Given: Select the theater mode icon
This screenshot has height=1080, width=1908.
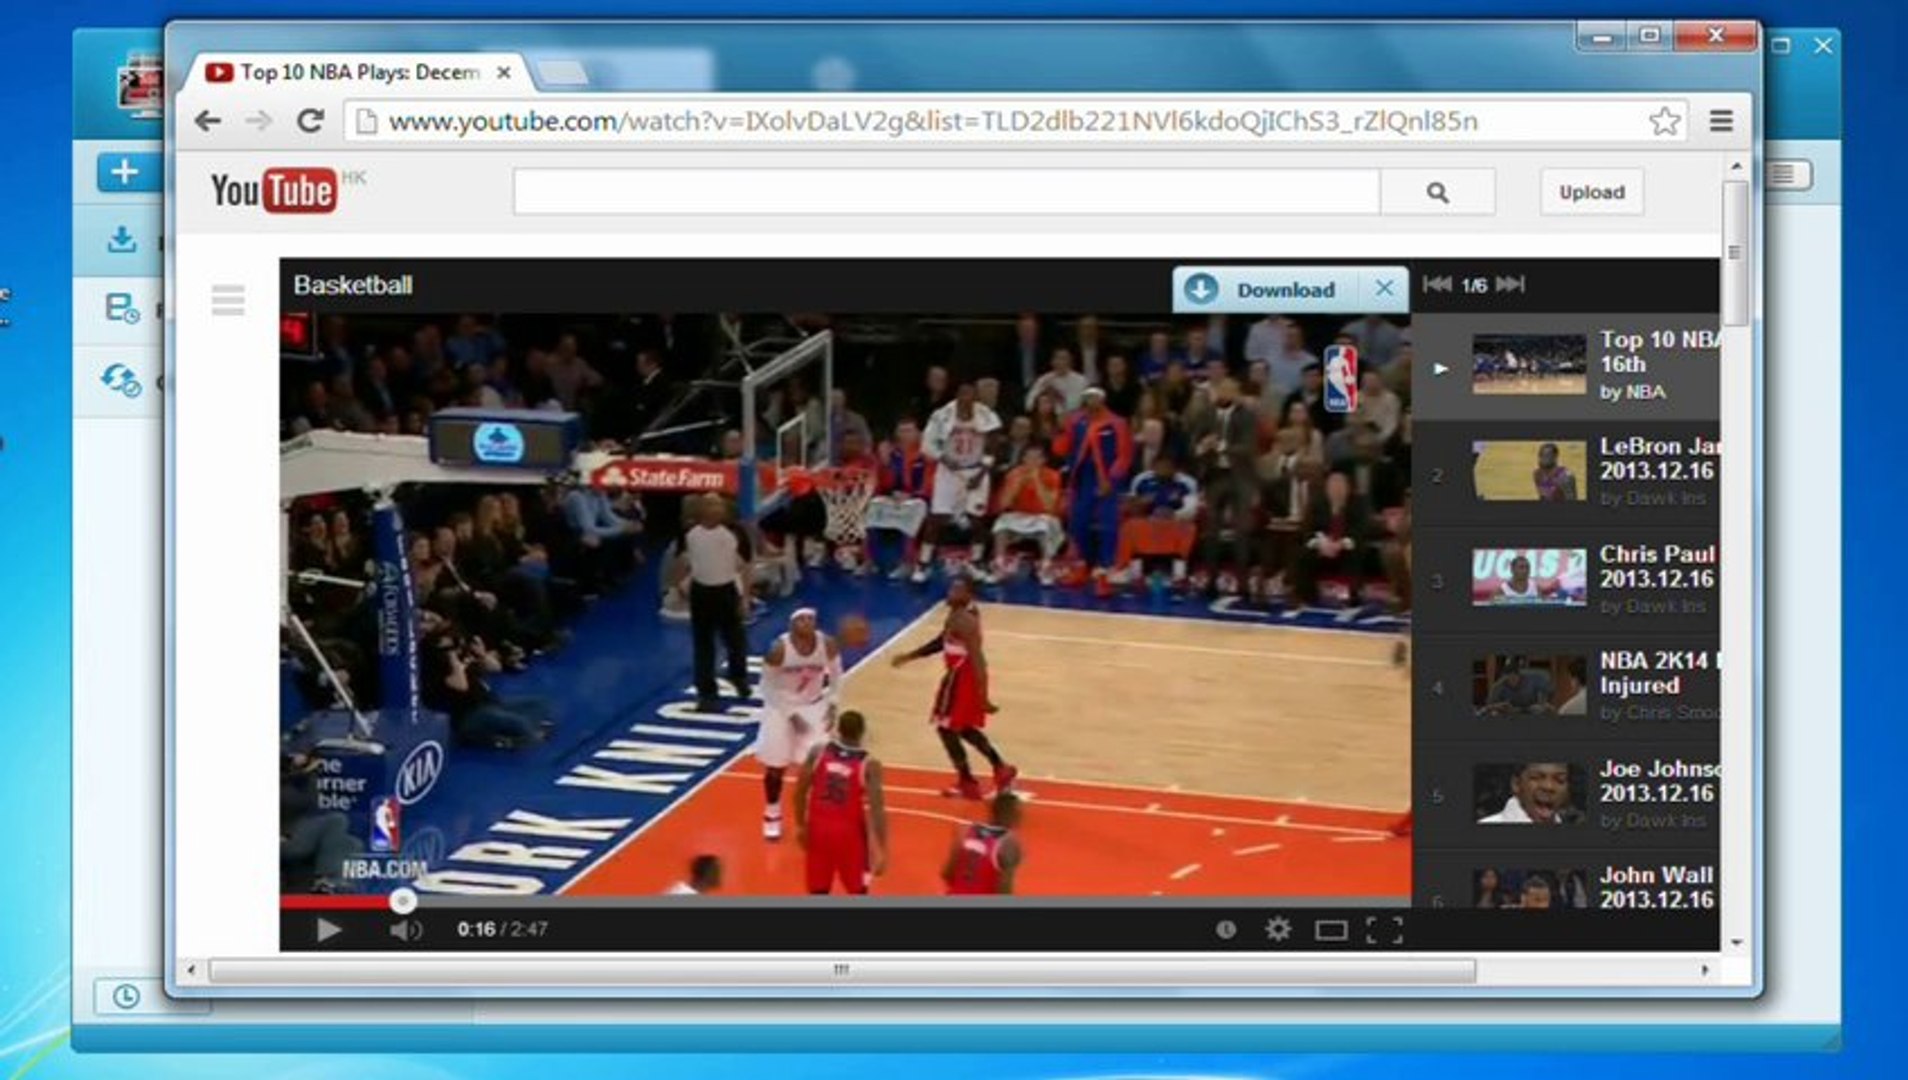Looking at the screenshot, I should tap(1330, 930).
